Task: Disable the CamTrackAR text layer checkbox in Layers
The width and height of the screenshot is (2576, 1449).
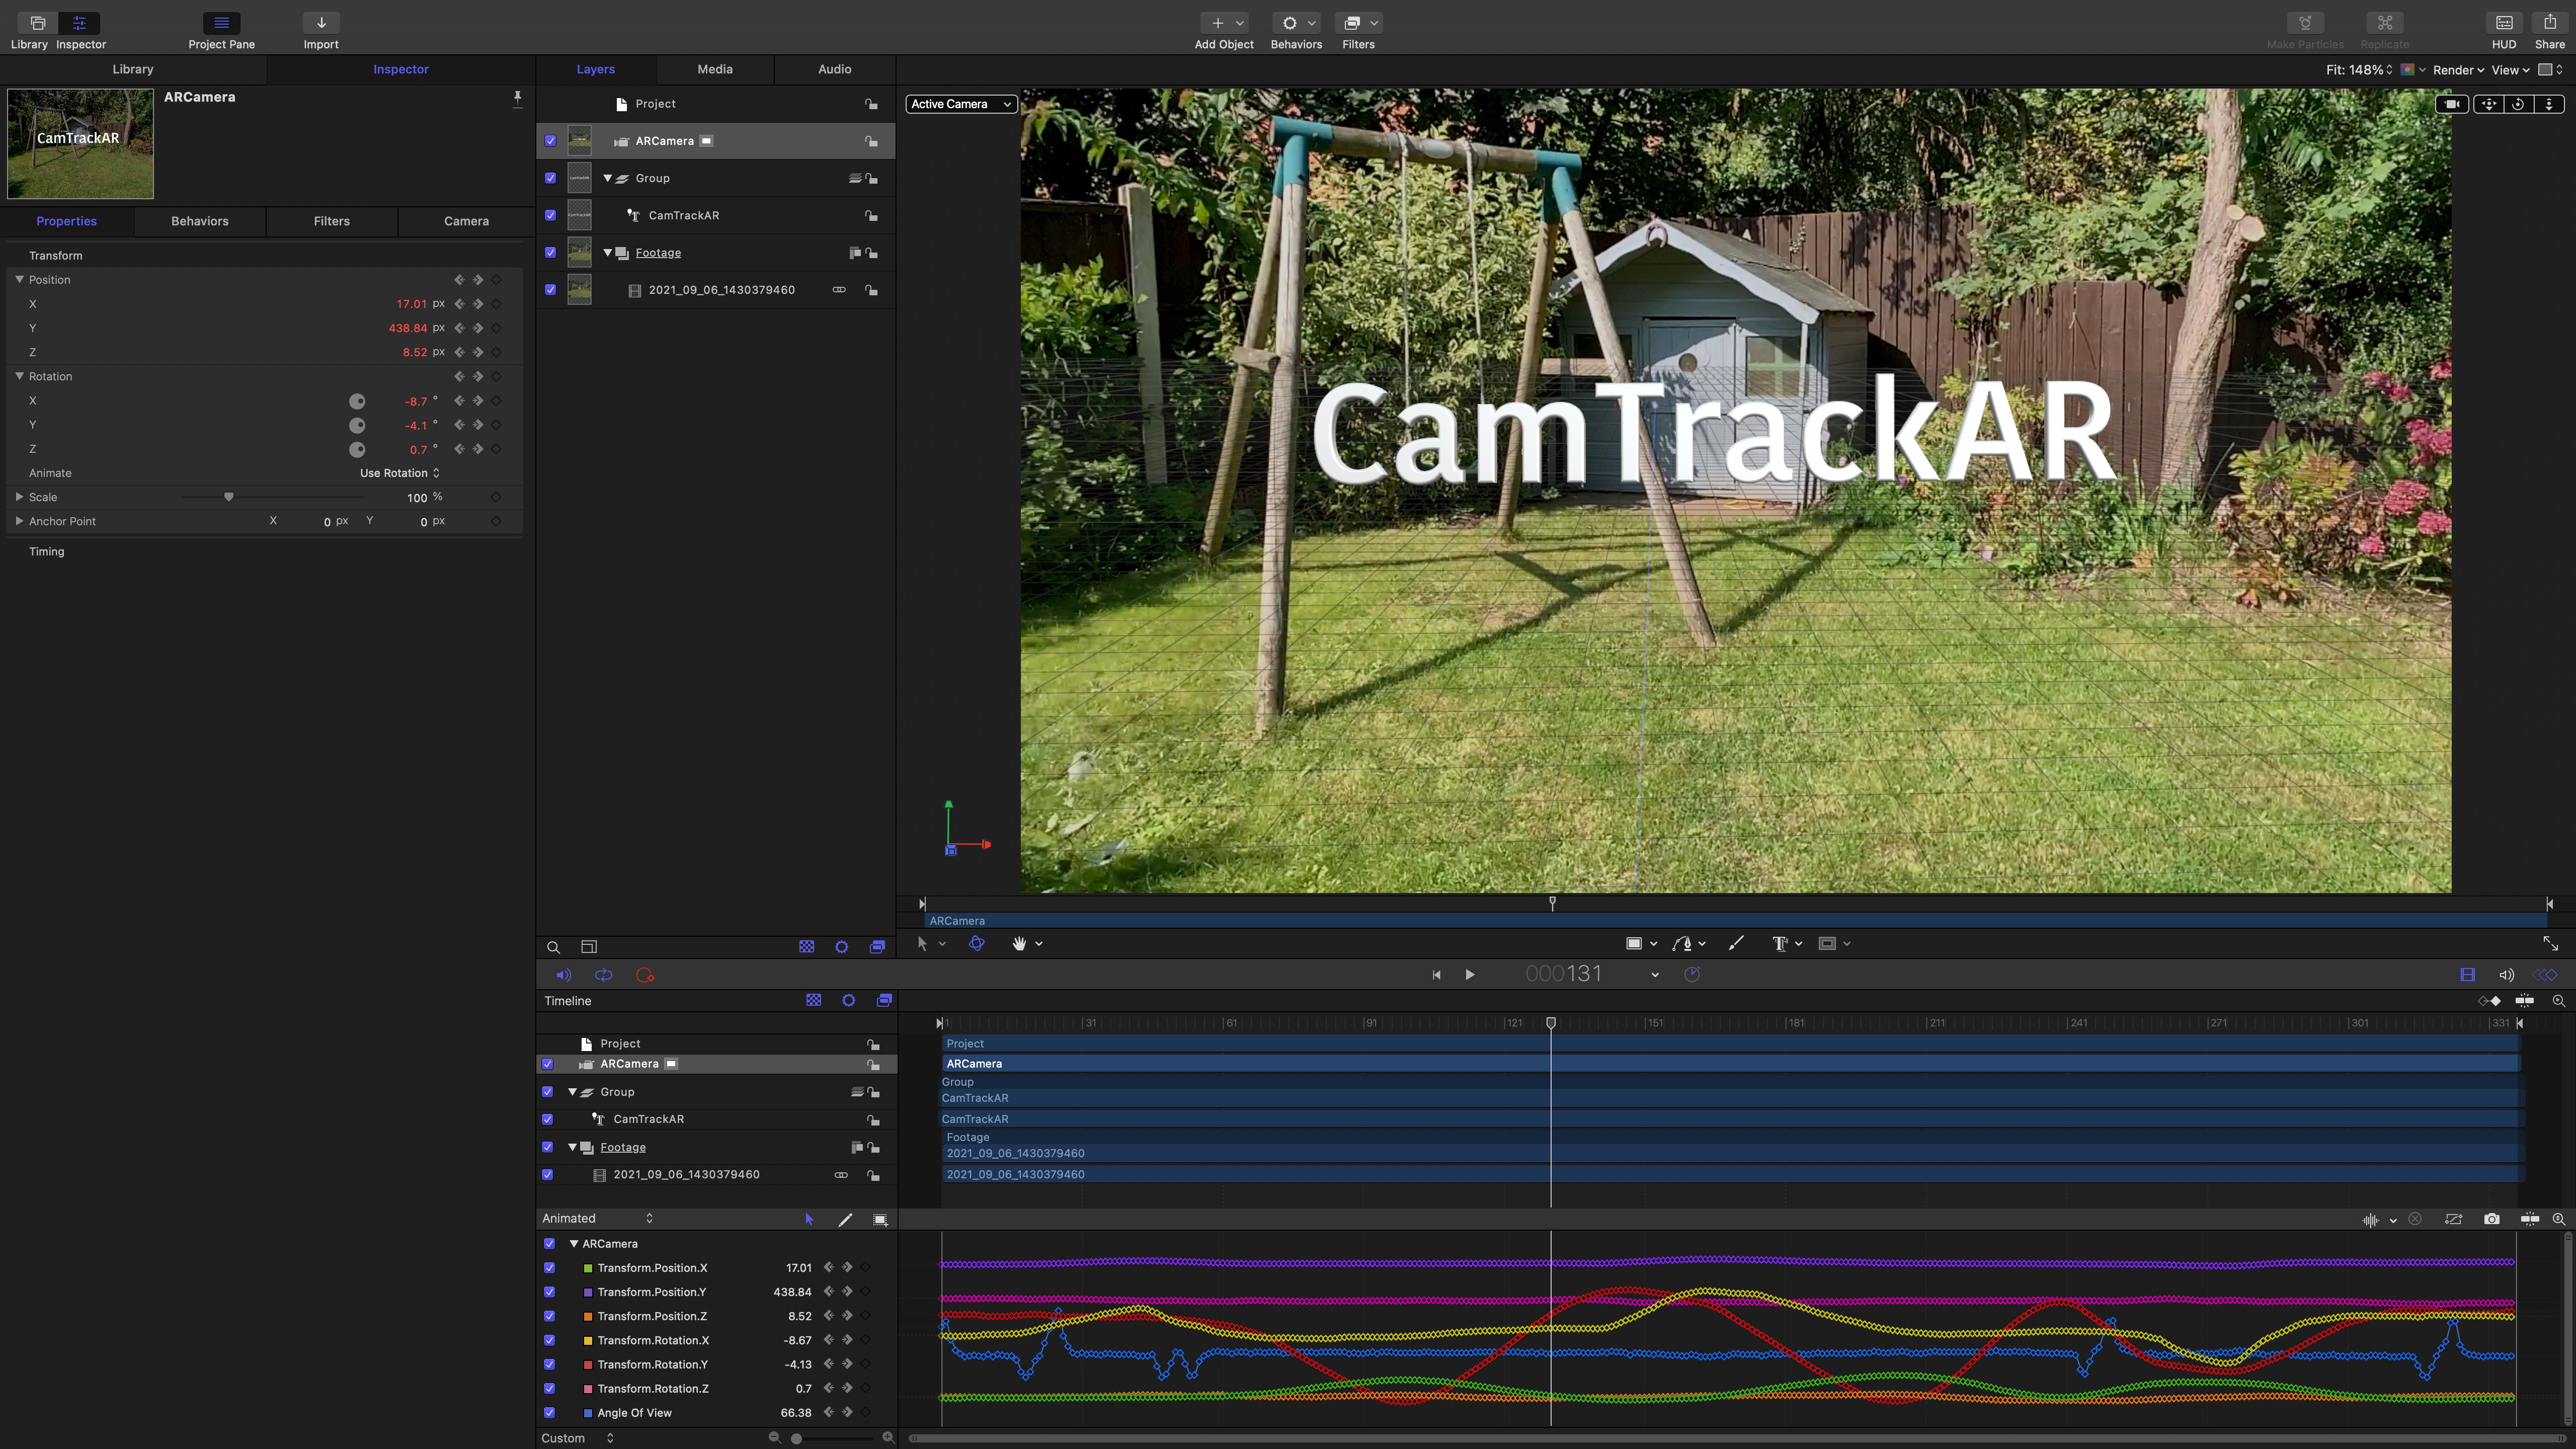Action: [x=550, y=215]
